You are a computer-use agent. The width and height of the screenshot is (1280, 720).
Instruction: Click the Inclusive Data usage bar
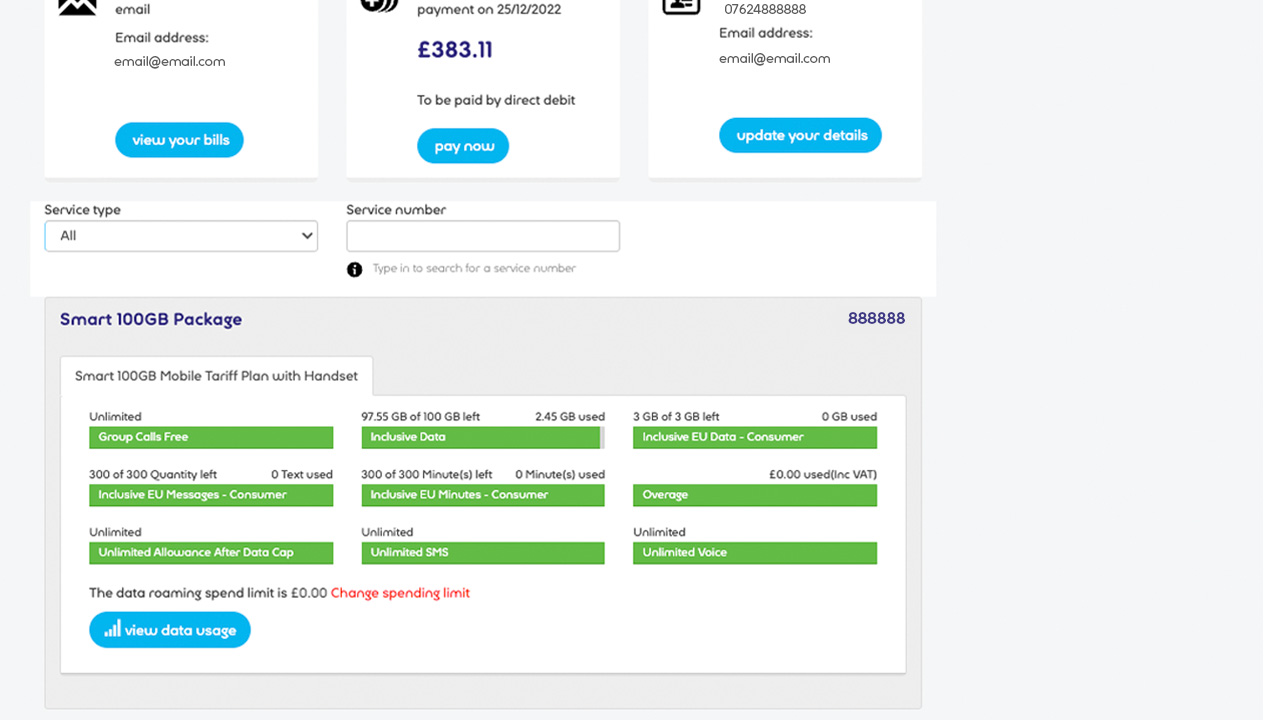pos(482,437)
